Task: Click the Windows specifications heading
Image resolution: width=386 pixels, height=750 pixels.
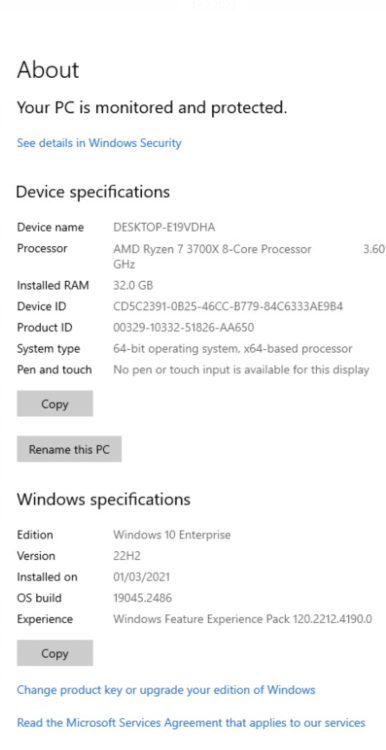Action: 103,499
